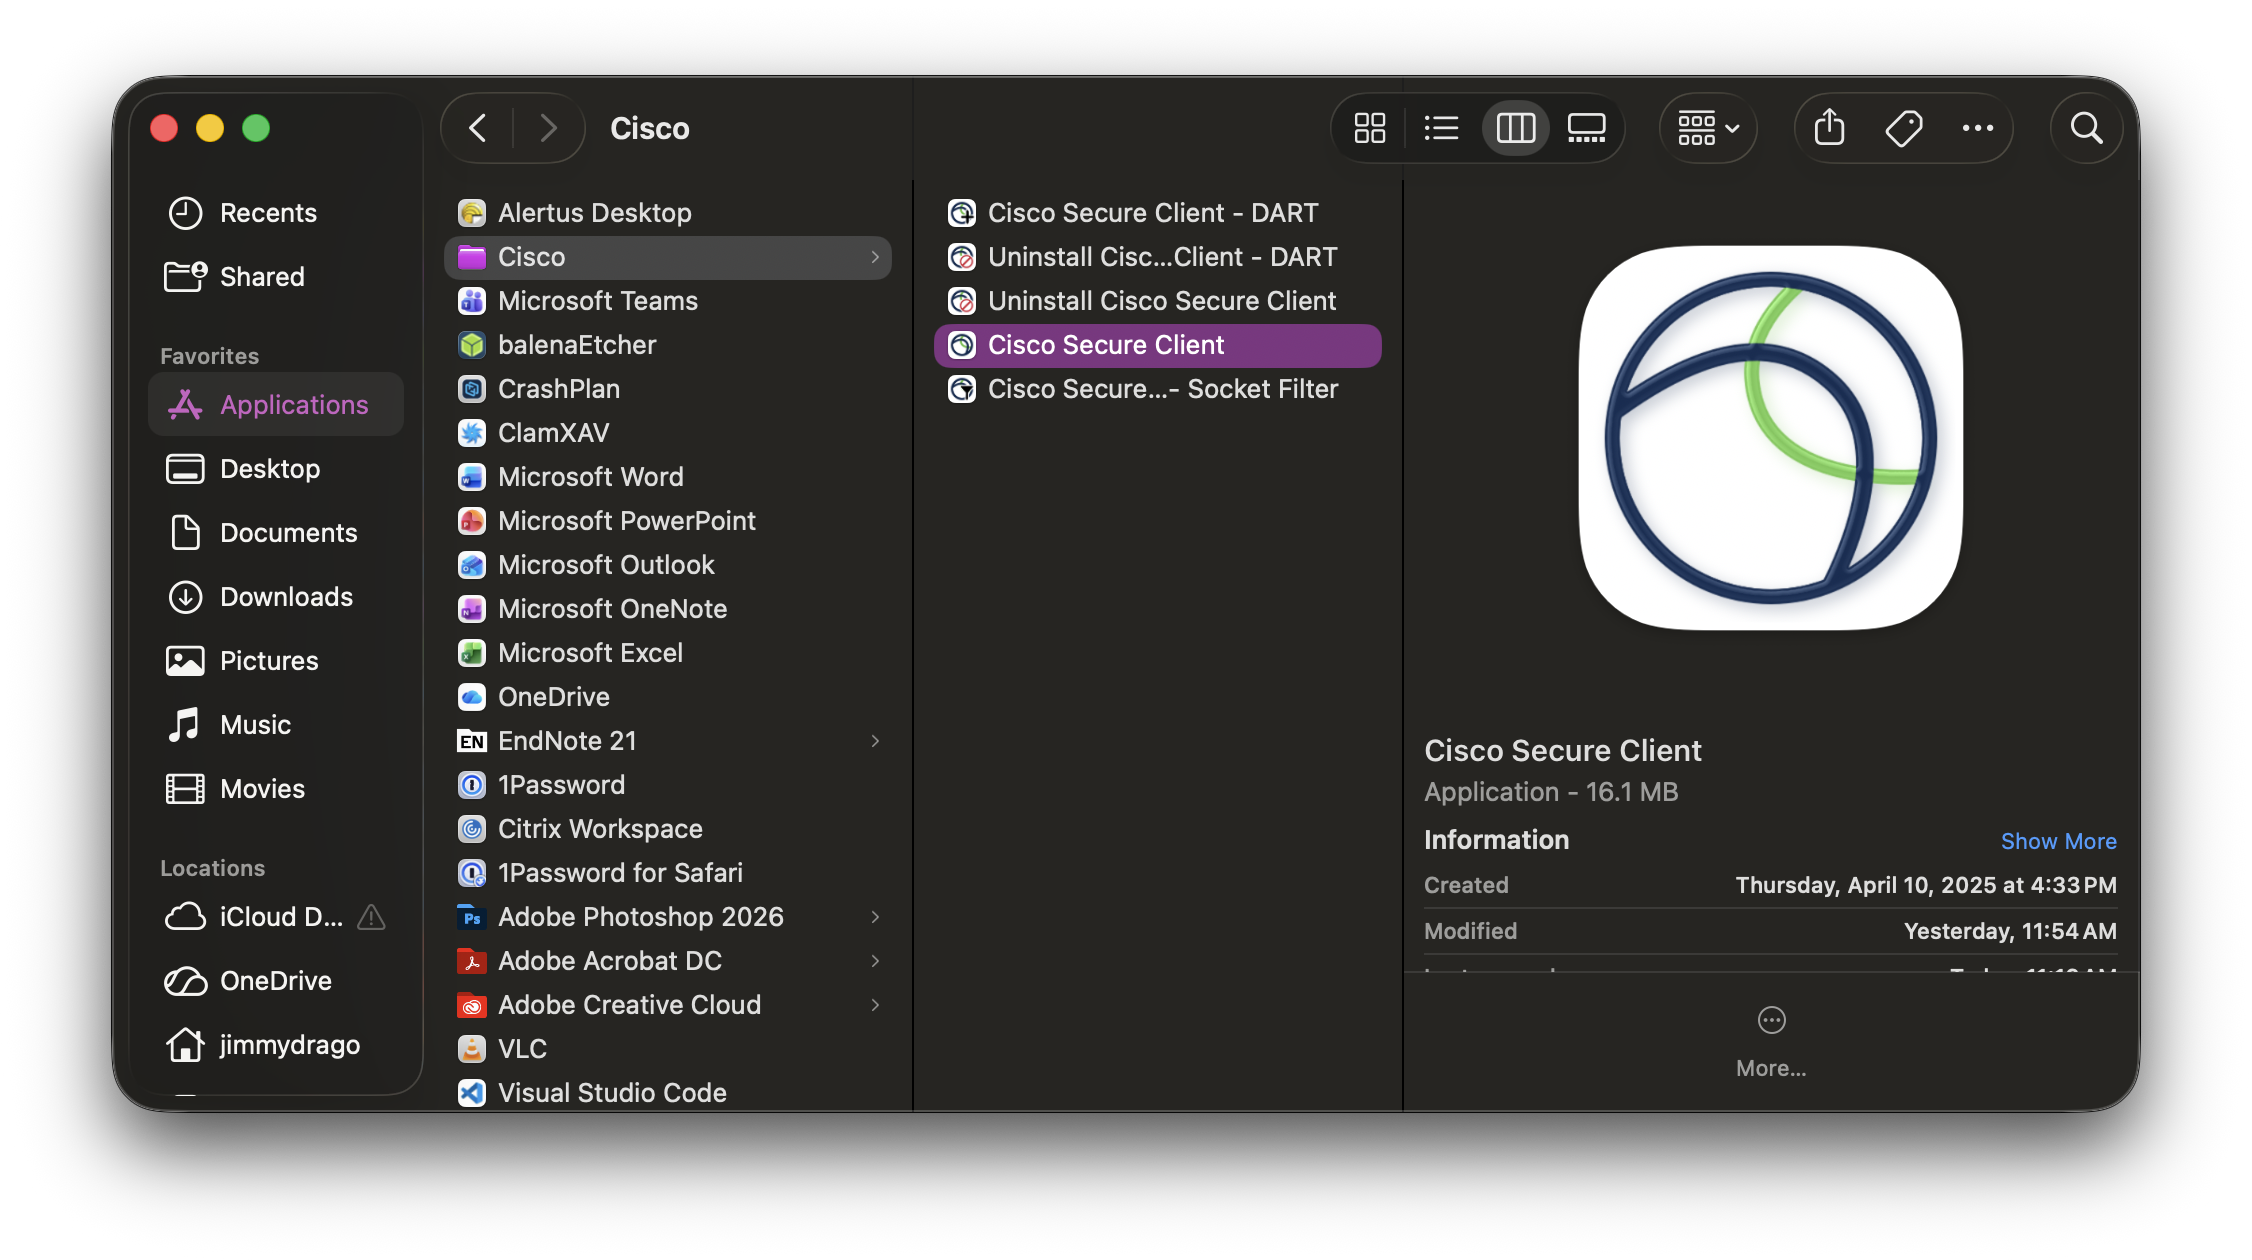Select Applications in the sidebar
This screenshot has width=2252, height=1260.
tap(276, 404)
